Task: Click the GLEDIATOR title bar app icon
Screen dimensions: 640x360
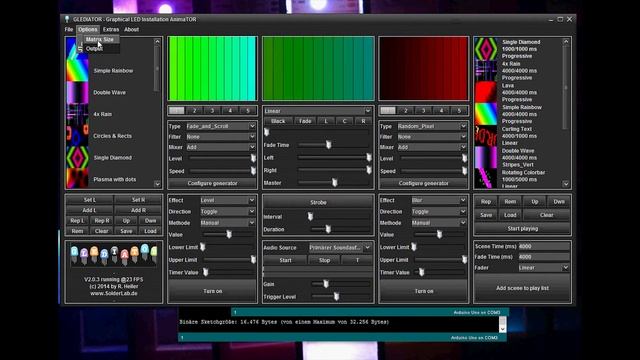Action: 67,19
